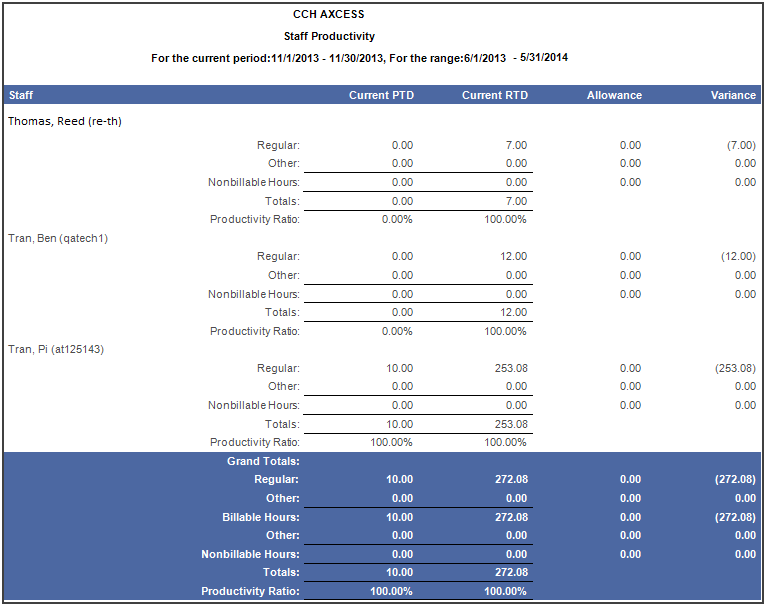765x605 pixels.
Task: Select the report period date range line
Action: pyautogui.click(x=359, y=57)
